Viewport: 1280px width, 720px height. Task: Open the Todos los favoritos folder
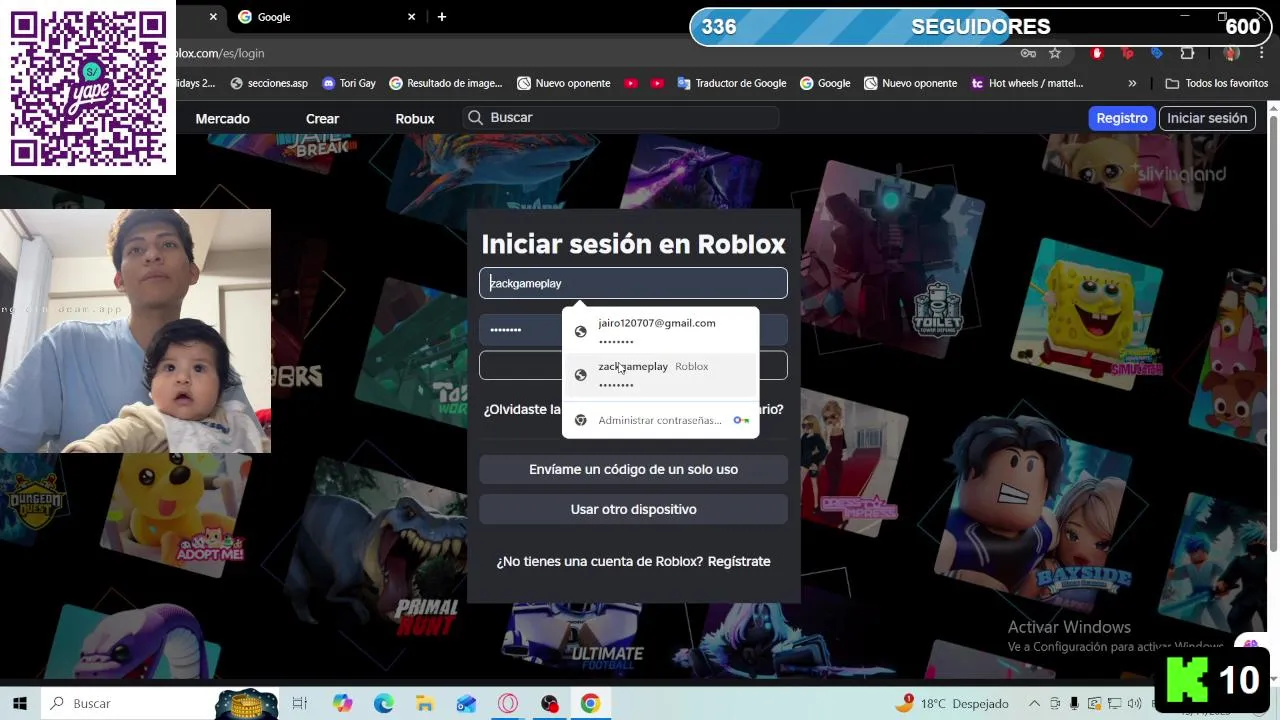[1217, 83]
